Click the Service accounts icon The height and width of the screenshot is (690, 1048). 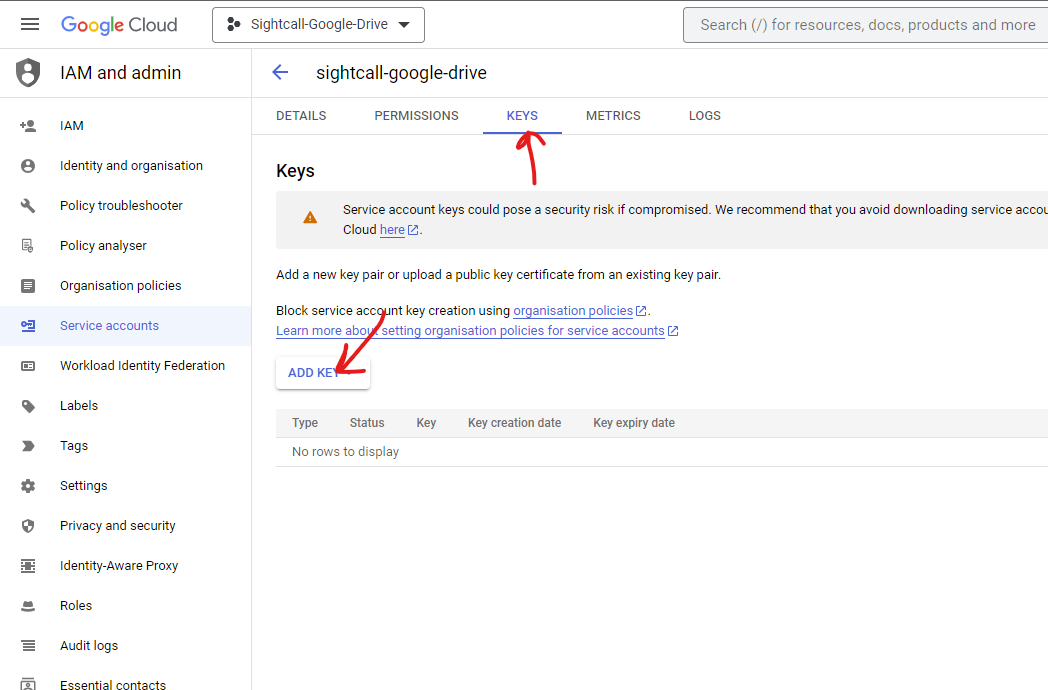tap(28, 326)
